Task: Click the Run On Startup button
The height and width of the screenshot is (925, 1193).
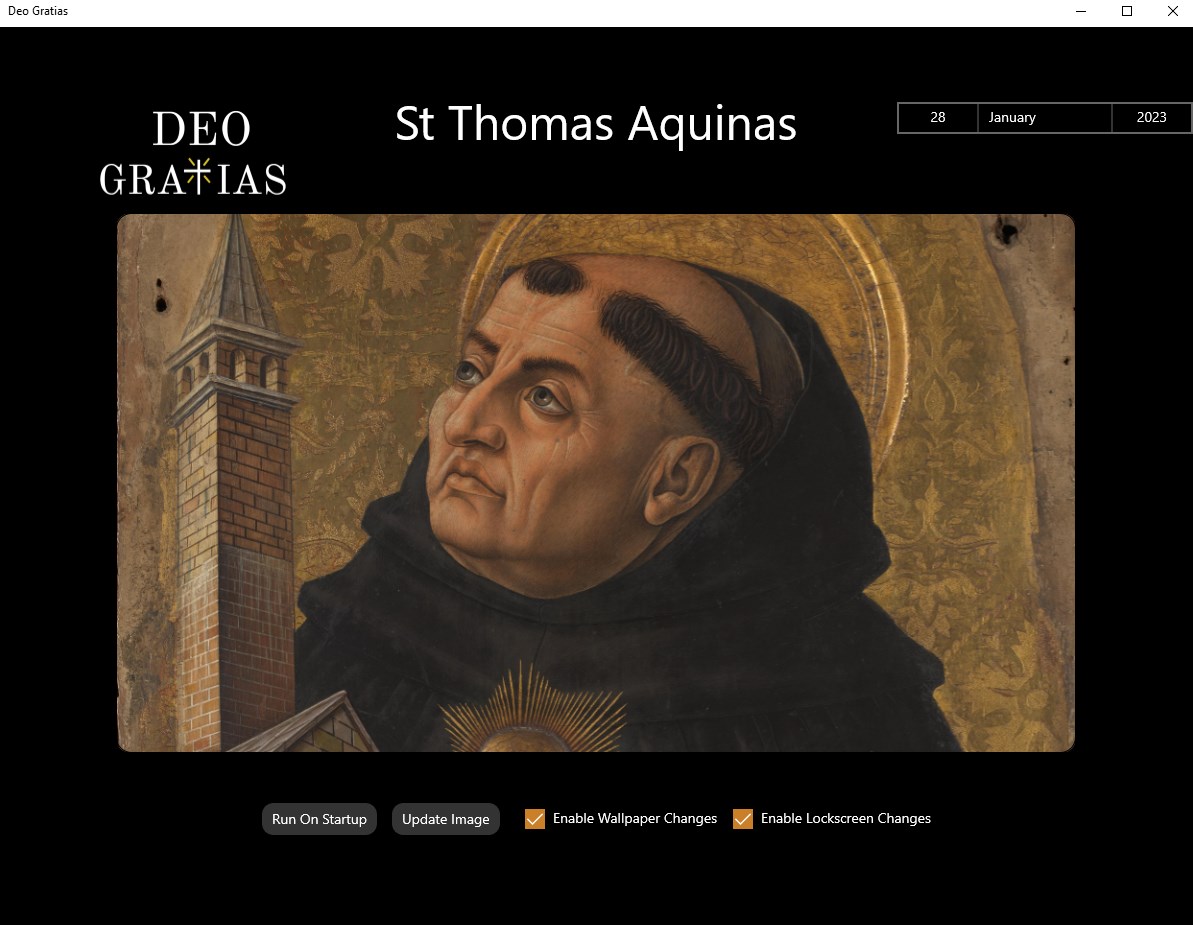Action: coord(320,819)
